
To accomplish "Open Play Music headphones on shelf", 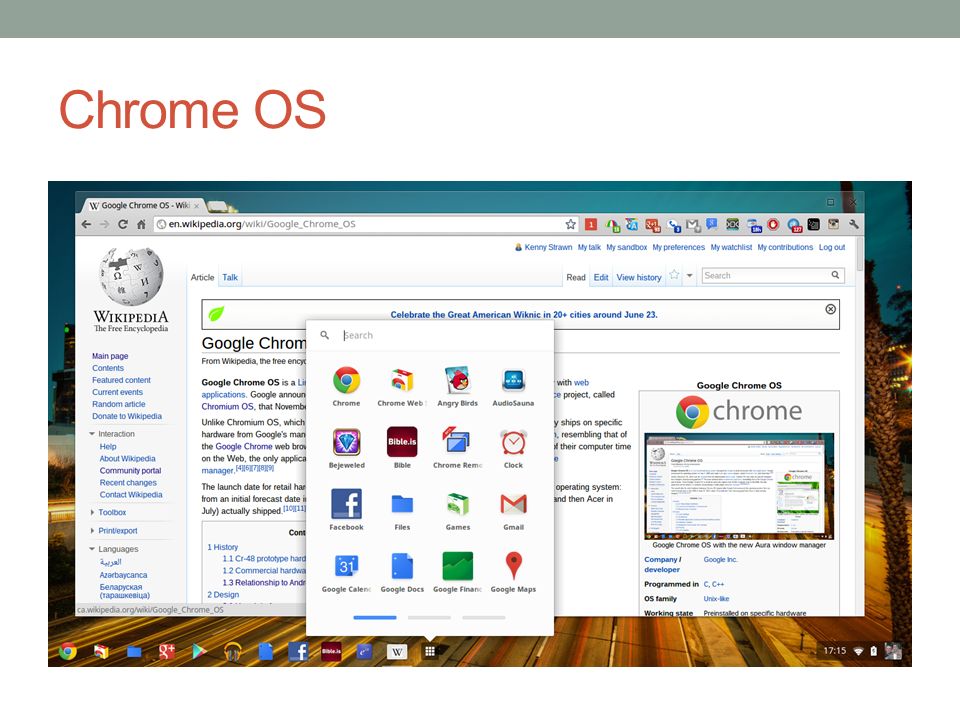I will pos(232,651).
